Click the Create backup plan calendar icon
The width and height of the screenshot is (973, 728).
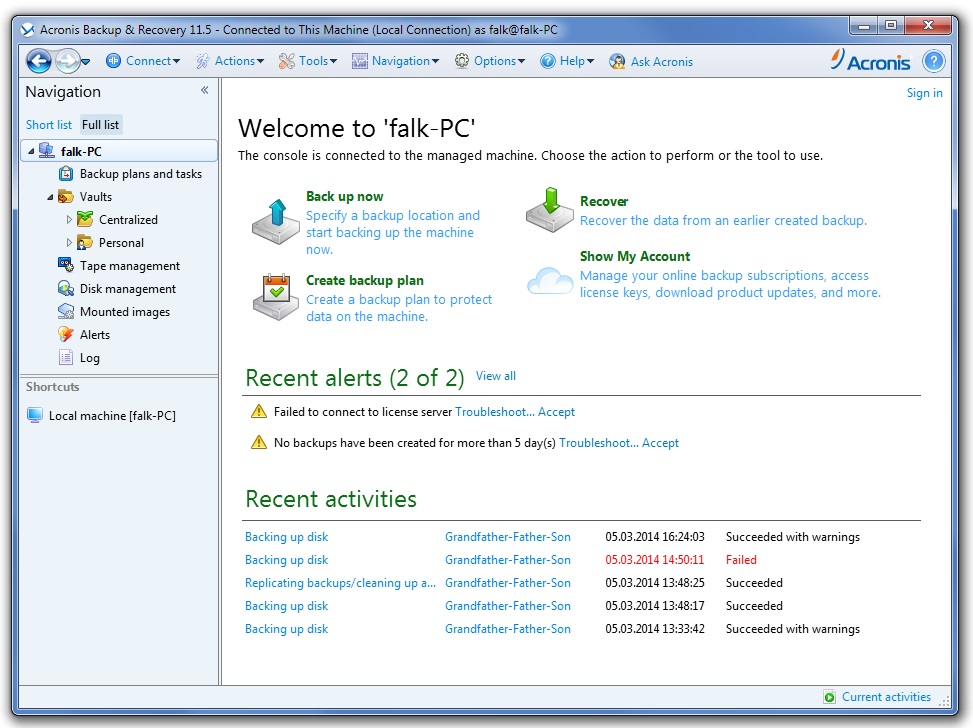click(x=275, y=297)
